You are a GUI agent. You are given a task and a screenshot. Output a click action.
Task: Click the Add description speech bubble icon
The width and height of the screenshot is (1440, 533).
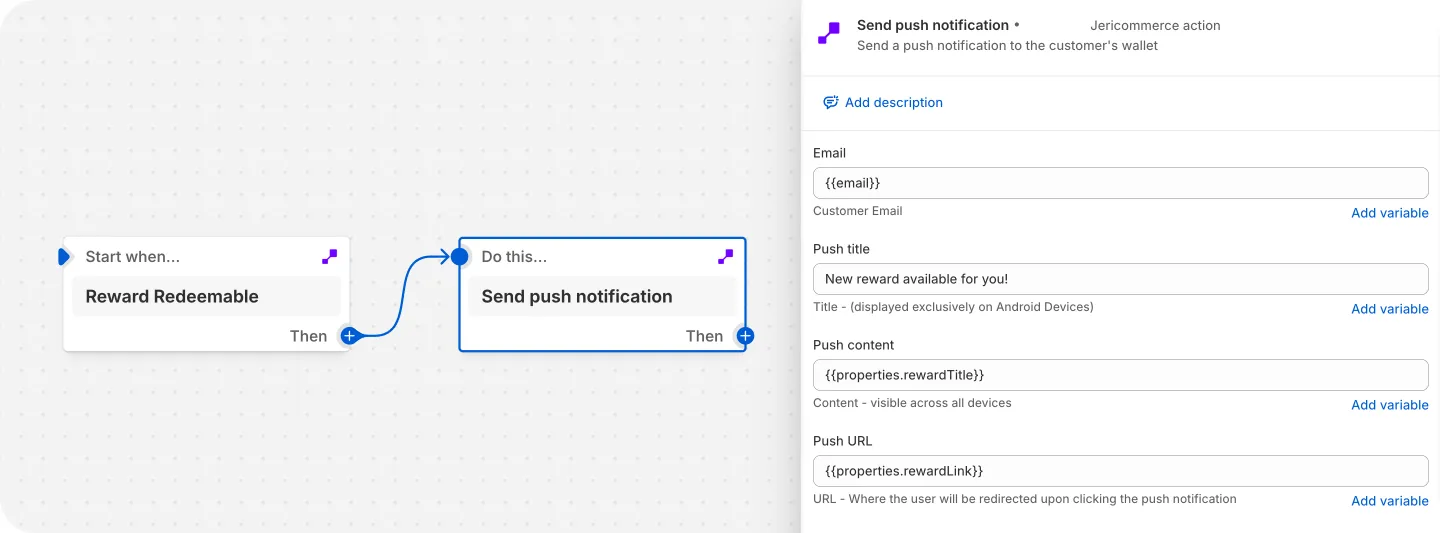830,102
